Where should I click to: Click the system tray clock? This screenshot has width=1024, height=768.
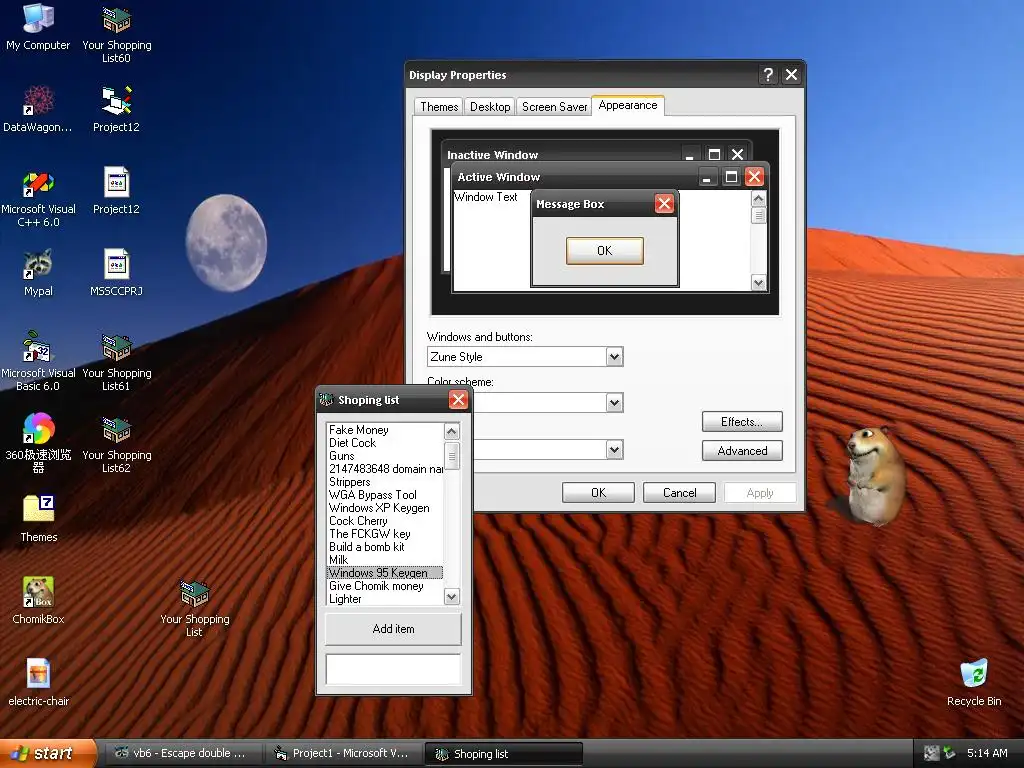pyautogui.click(x=987, y=753)
